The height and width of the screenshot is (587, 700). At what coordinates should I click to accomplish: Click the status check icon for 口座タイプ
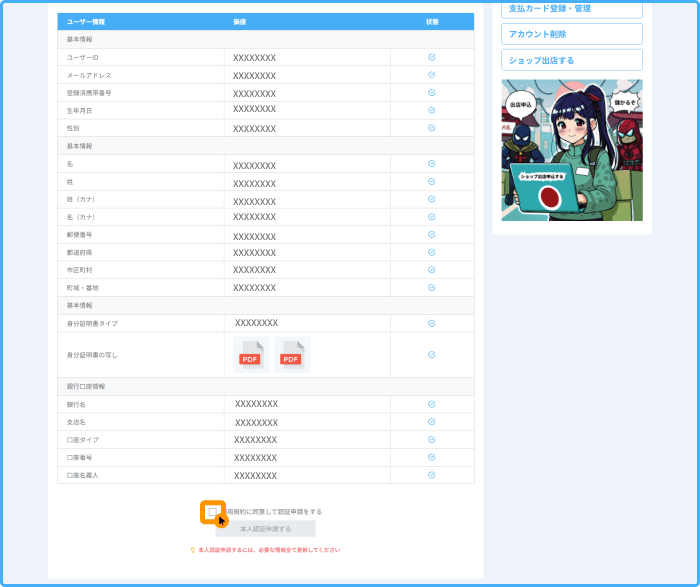pyautogui.click(x=432, y=439)
